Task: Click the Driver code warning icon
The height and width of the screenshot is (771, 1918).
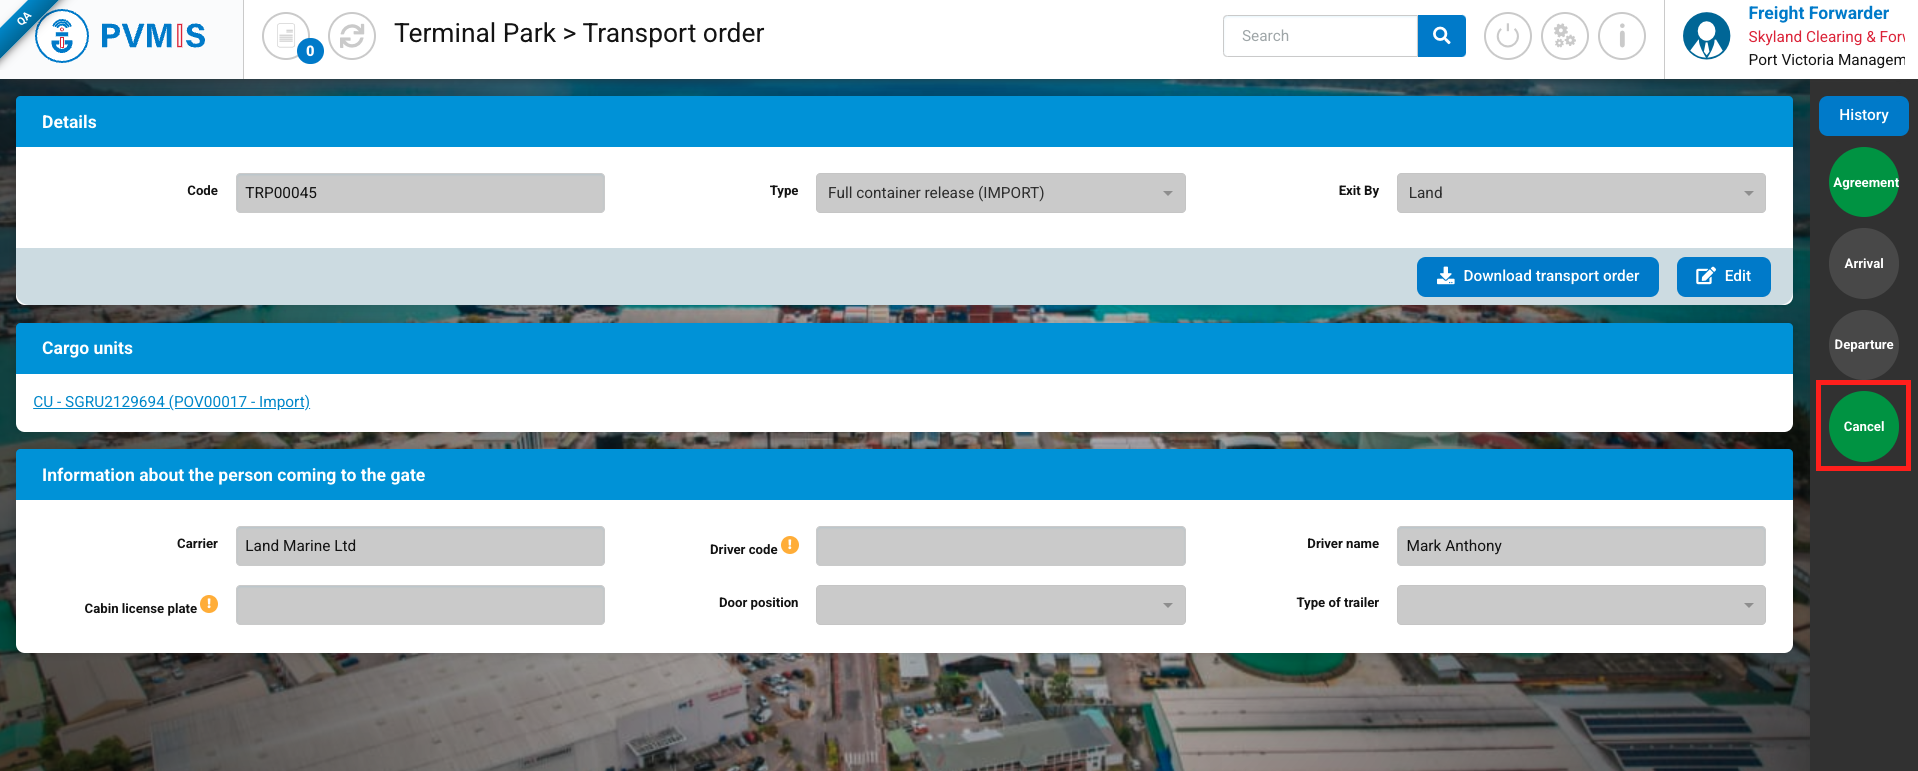Action: click(x=790, y=545)
